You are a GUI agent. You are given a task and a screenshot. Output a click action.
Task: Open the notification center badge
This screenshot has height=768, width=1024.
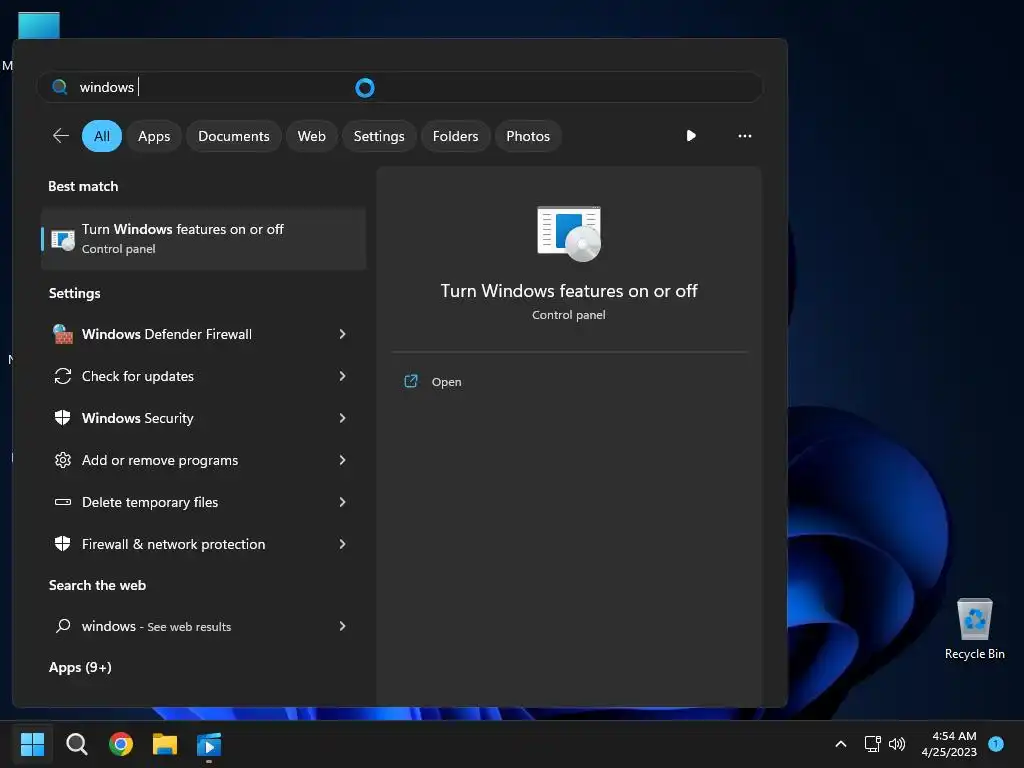tap(996, 744)
